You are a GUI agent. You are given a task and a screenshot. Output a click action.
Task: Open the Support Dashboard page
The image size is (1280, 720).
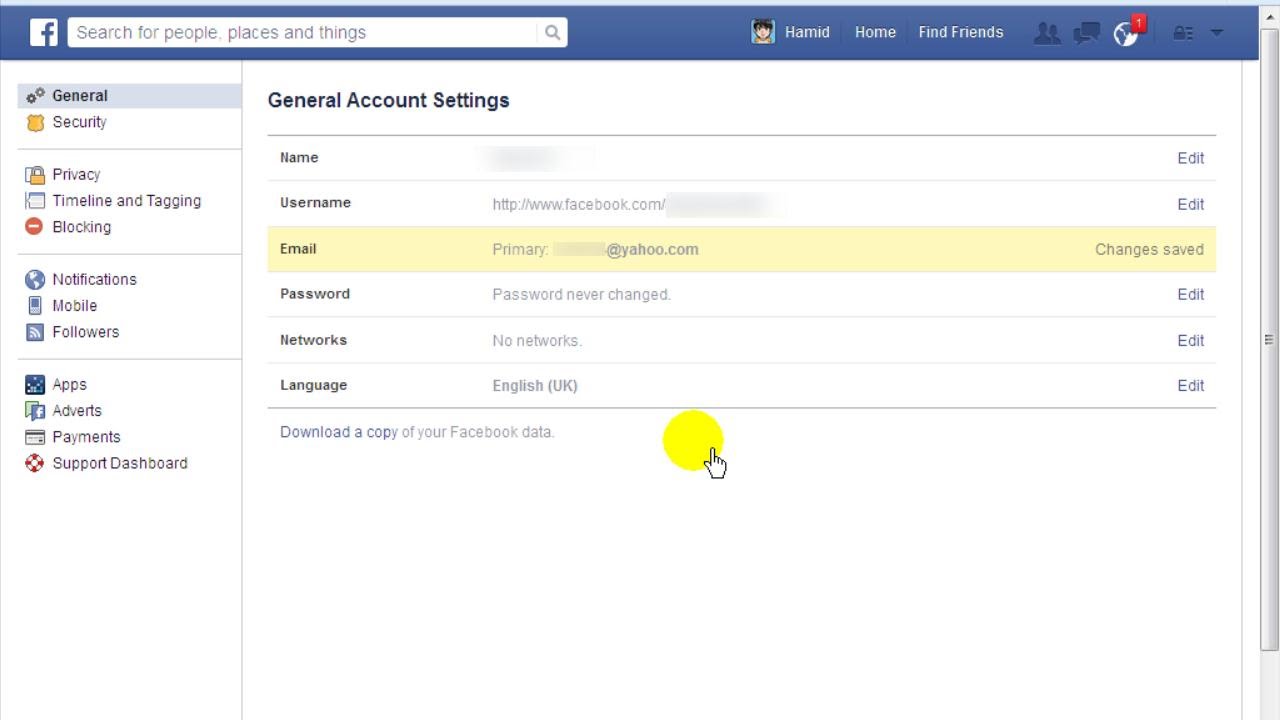pos(119,463)
